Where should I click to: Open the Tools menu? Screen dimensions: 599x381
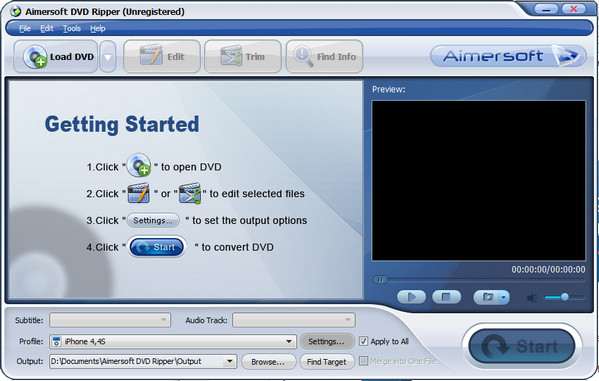tap(72, 28)
